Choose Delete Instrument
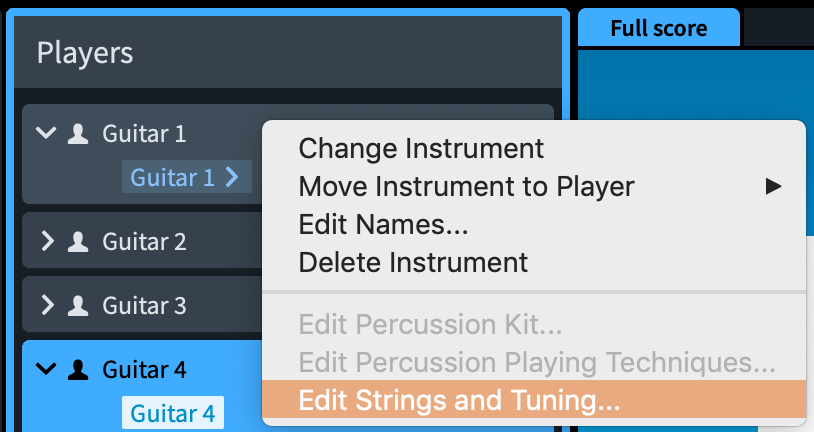The height and width of the screenshot is (432, 814). pos(413,263)
